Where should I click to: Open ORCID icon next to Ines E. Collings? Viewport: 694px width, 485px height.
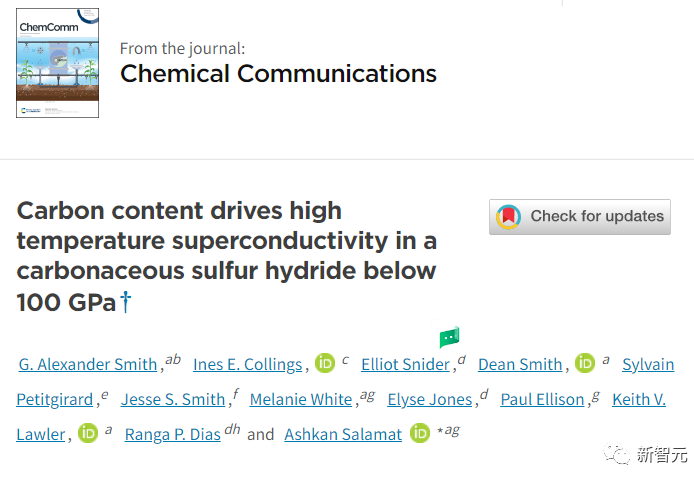tap(324, 364)
